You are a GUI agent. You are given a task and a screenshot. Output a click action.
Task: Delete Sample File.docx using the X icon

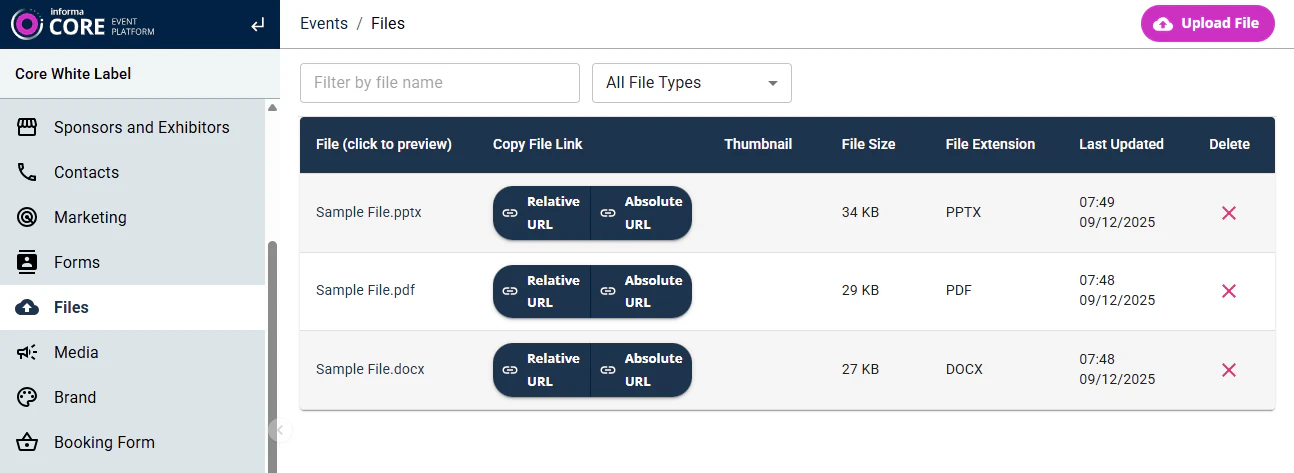1229,370
